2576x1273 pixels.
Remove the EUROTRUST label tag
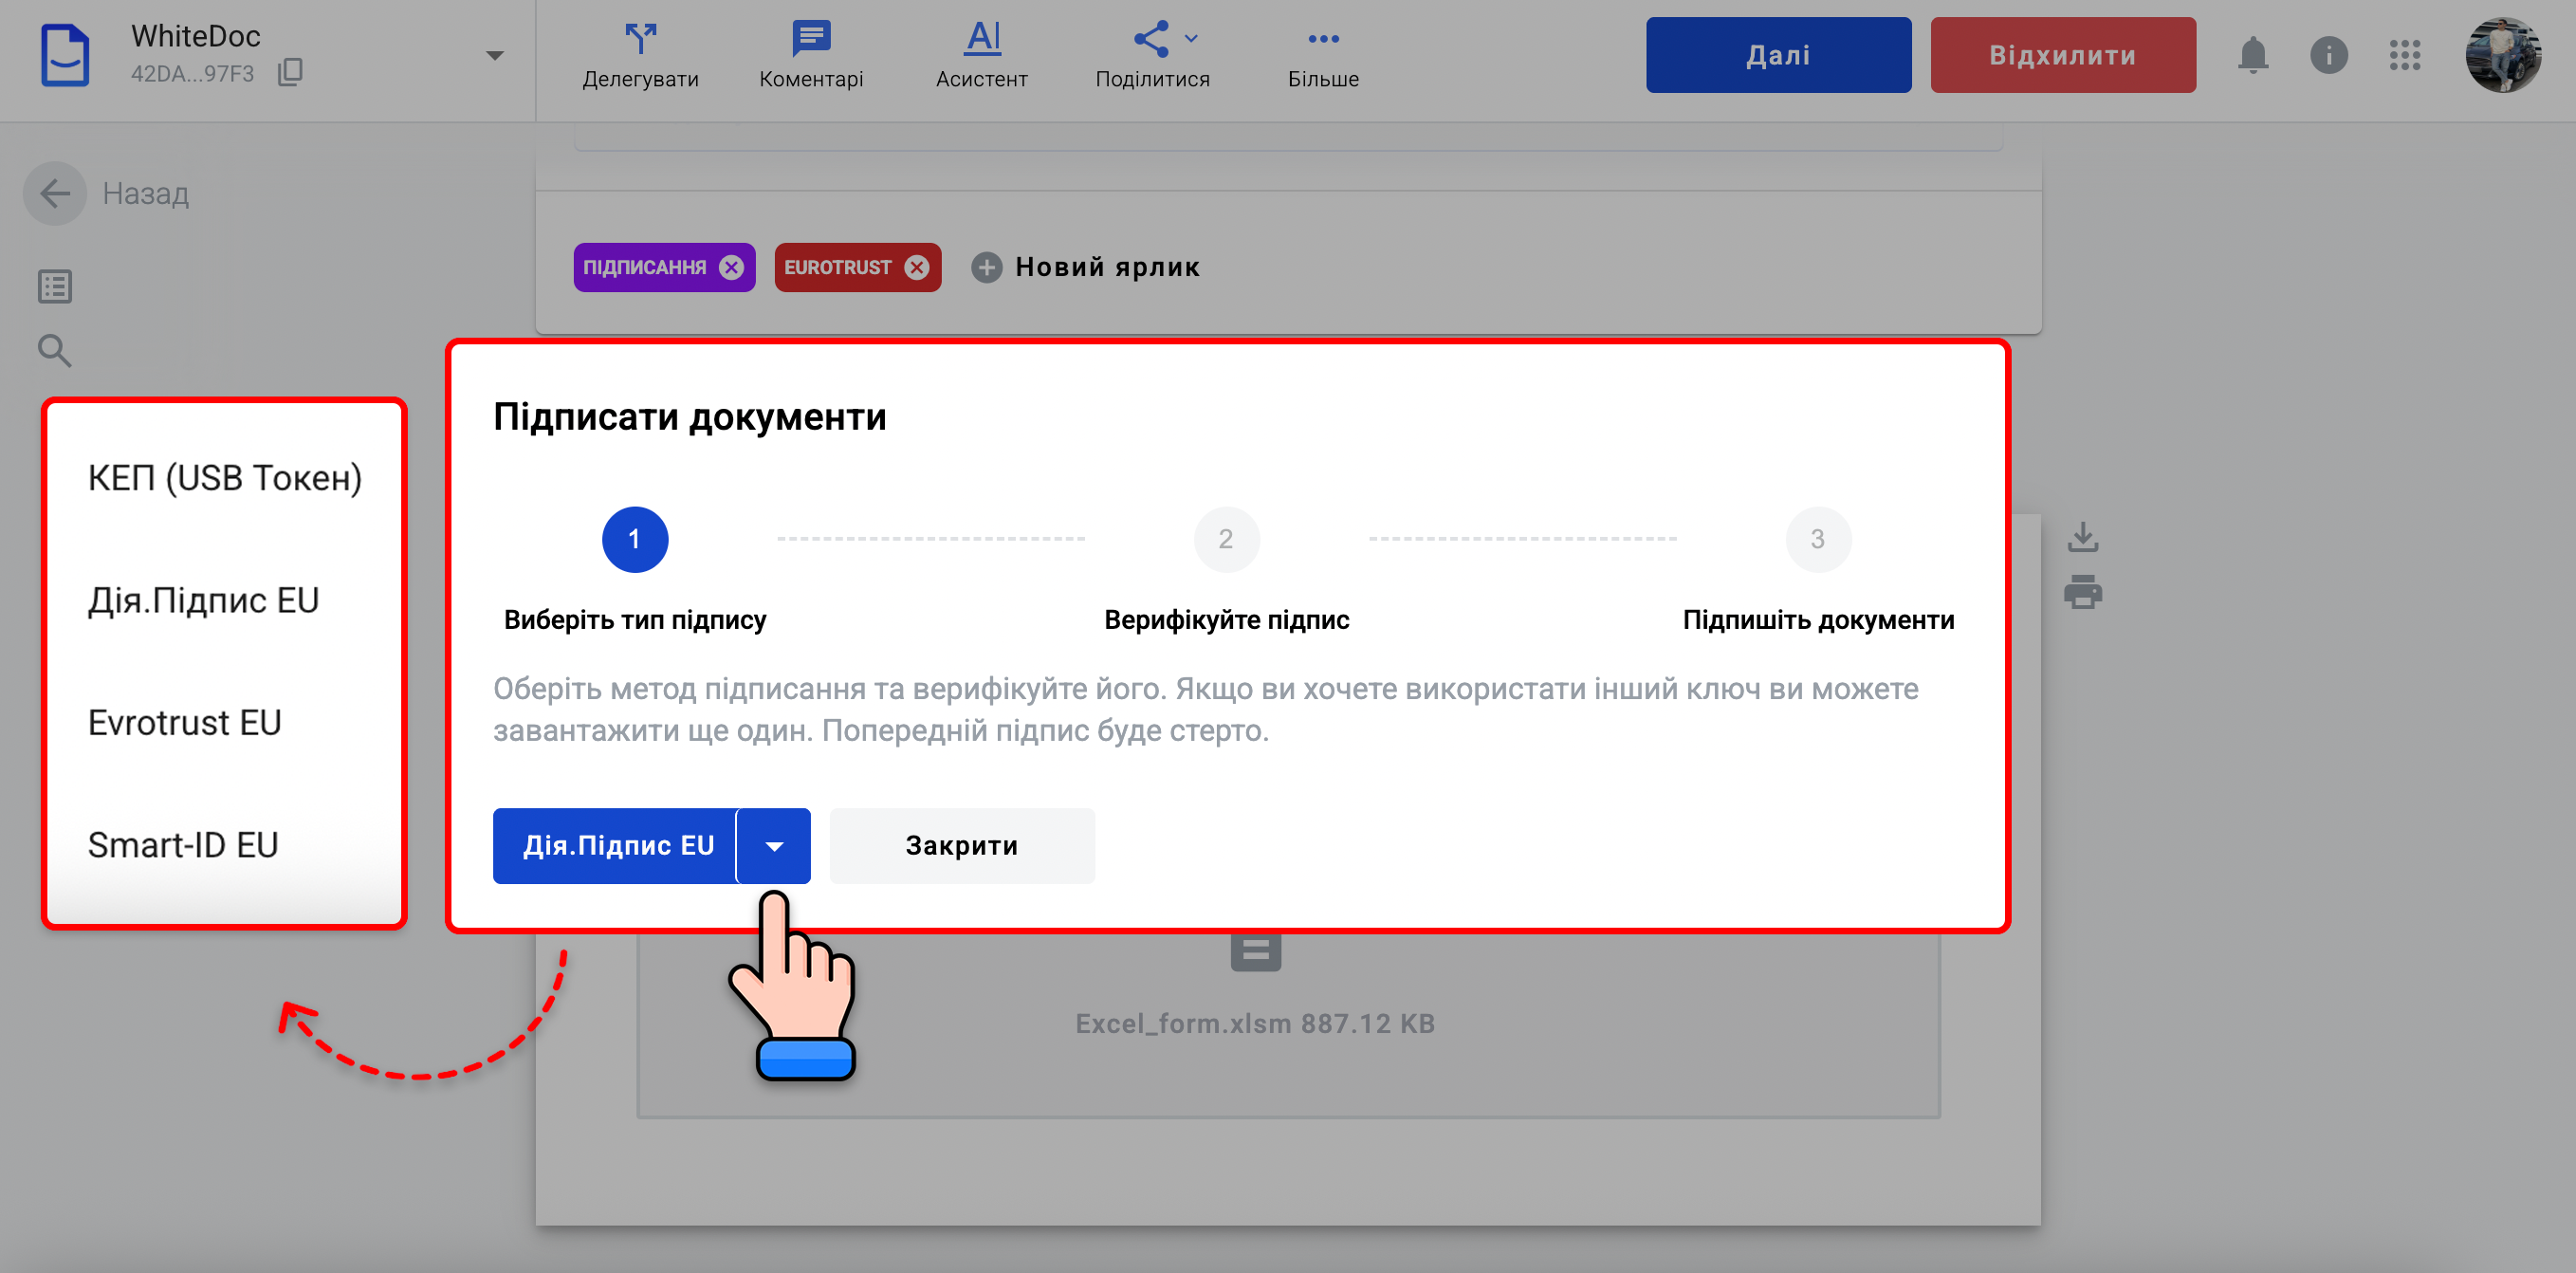916,267
